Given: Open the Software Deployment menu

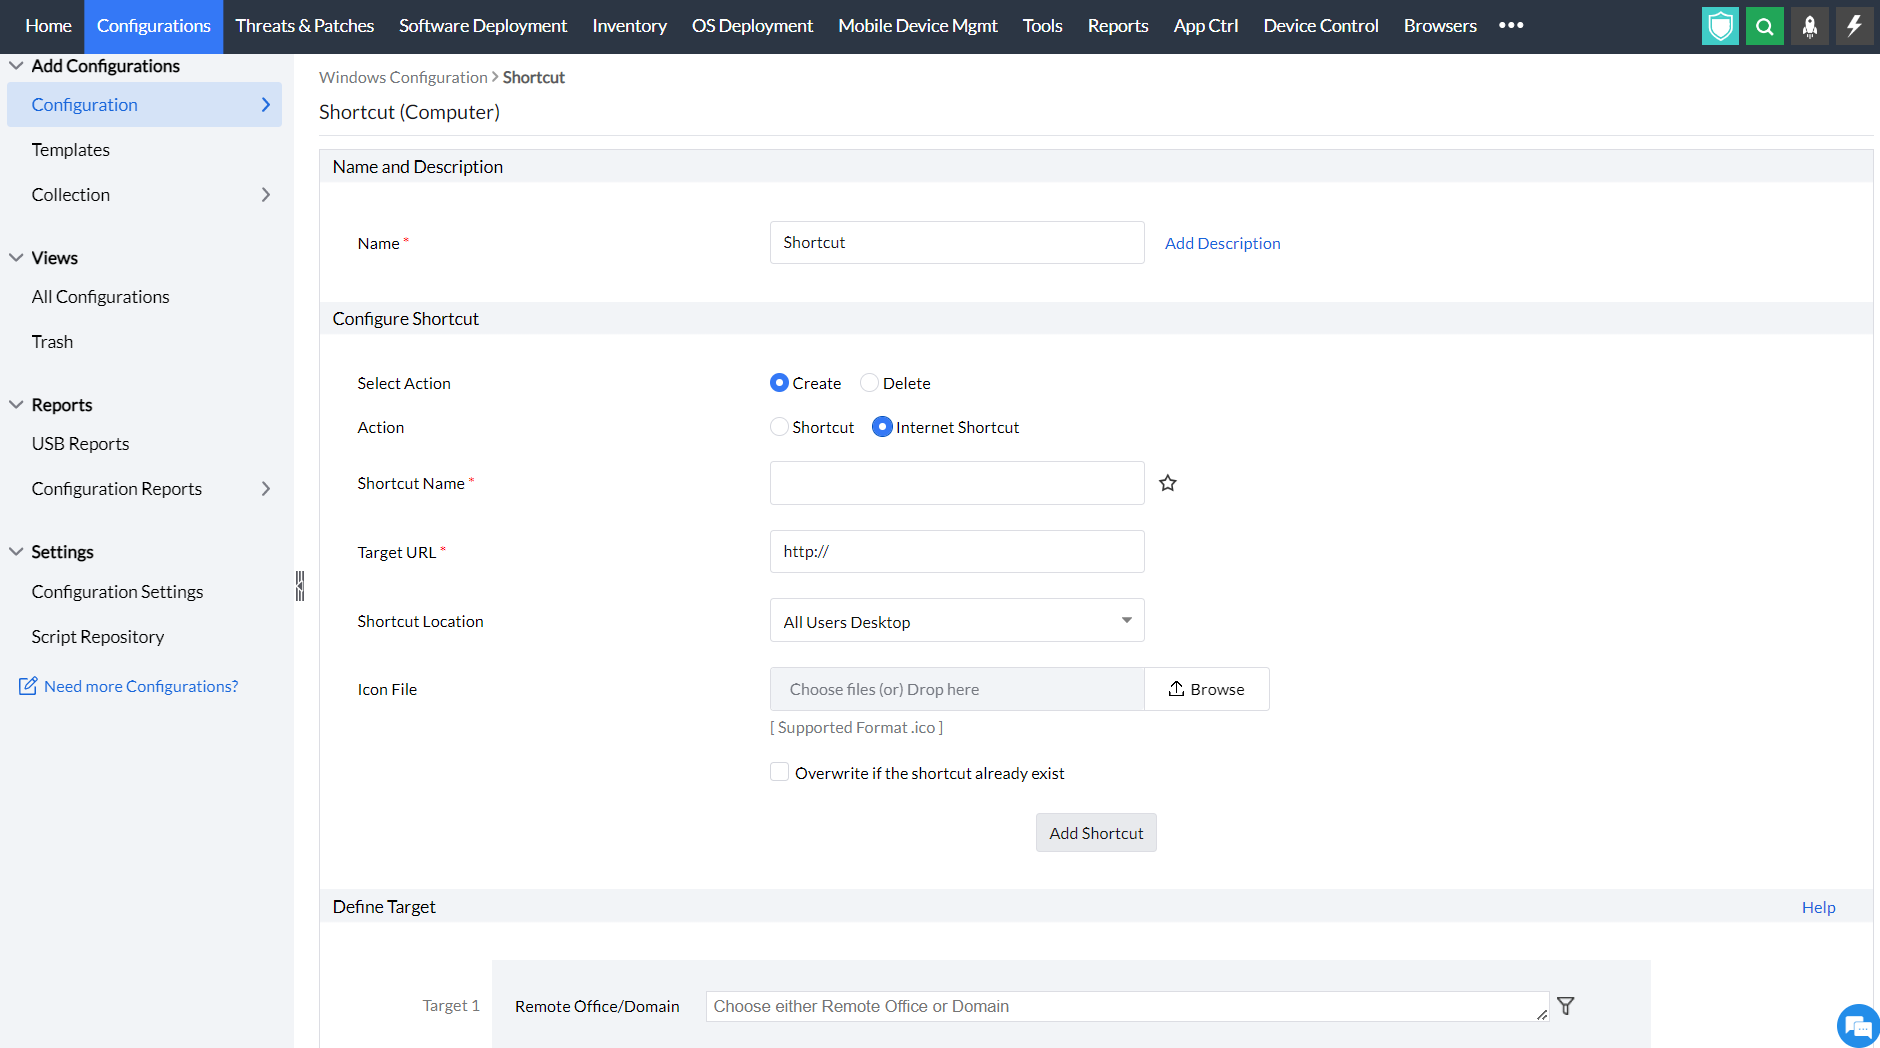Looking at the screenshot, I should (483, 26).
